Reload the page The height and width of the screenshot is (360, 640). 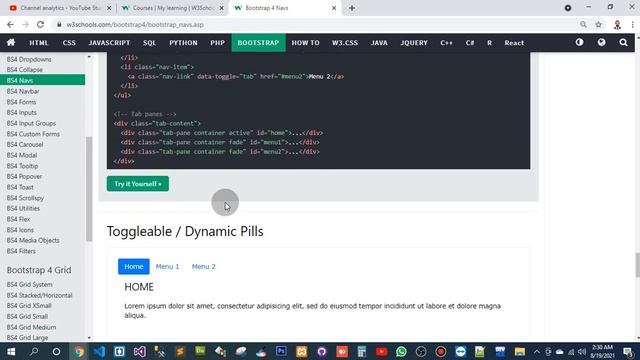point(40,24)
